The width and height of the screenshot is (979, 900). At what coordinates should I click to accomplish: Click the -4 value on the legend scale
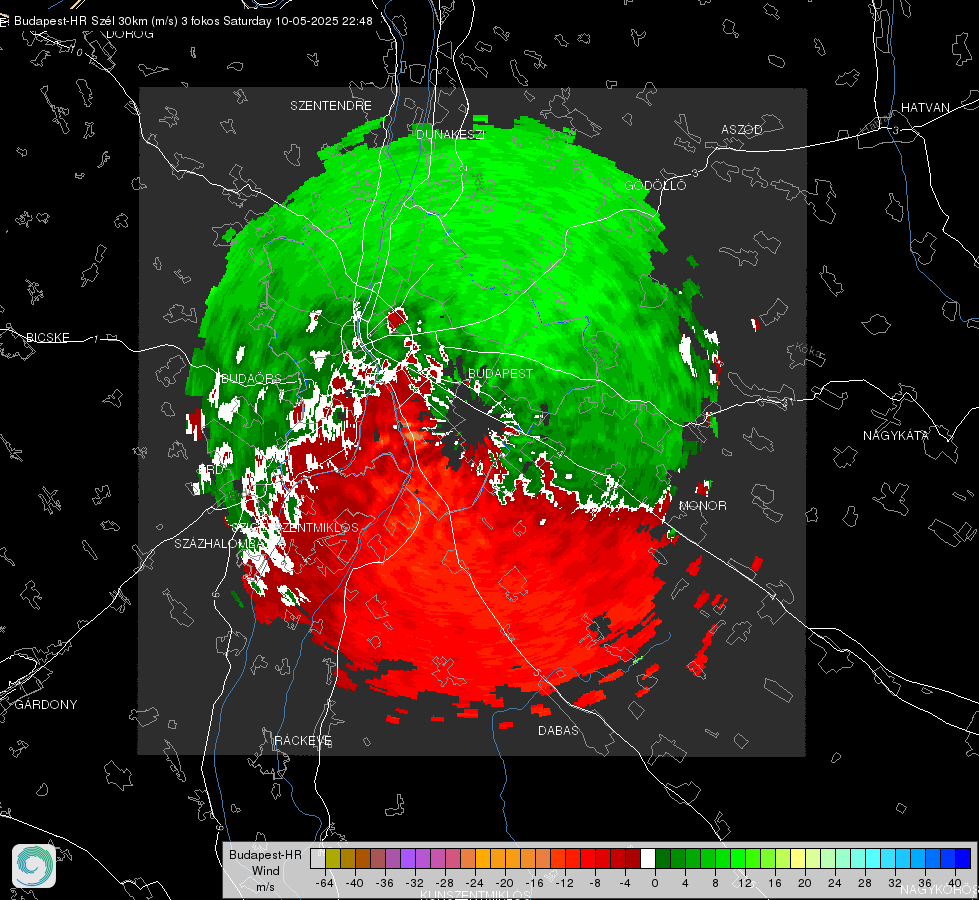tap(624, 883)
